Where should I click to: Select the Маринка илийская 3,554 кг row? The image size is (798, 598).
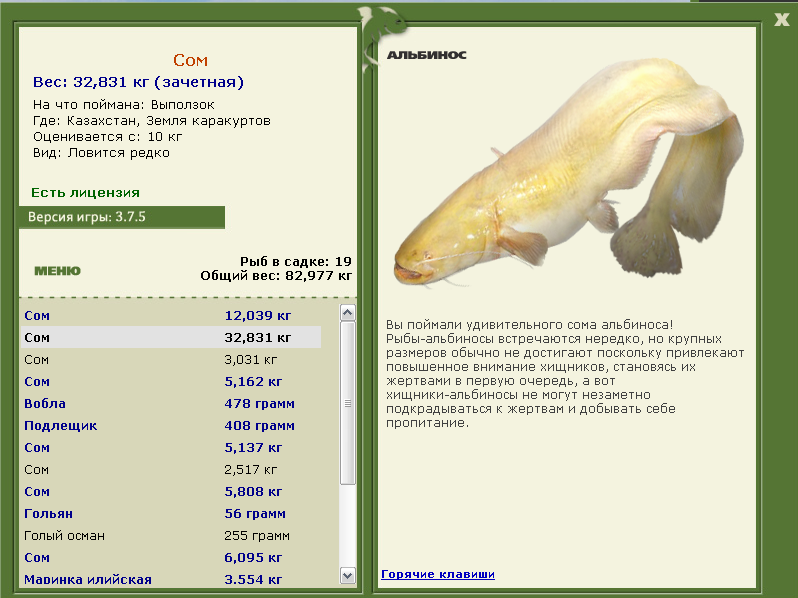pos(170,579)
